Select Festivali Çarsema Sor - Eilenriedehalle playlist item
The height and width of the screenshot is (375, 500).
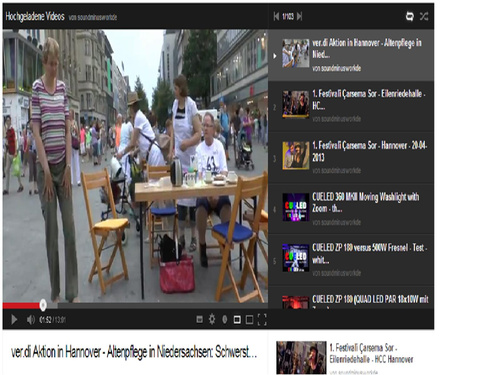pyautogui.click(x=351, y=106)
